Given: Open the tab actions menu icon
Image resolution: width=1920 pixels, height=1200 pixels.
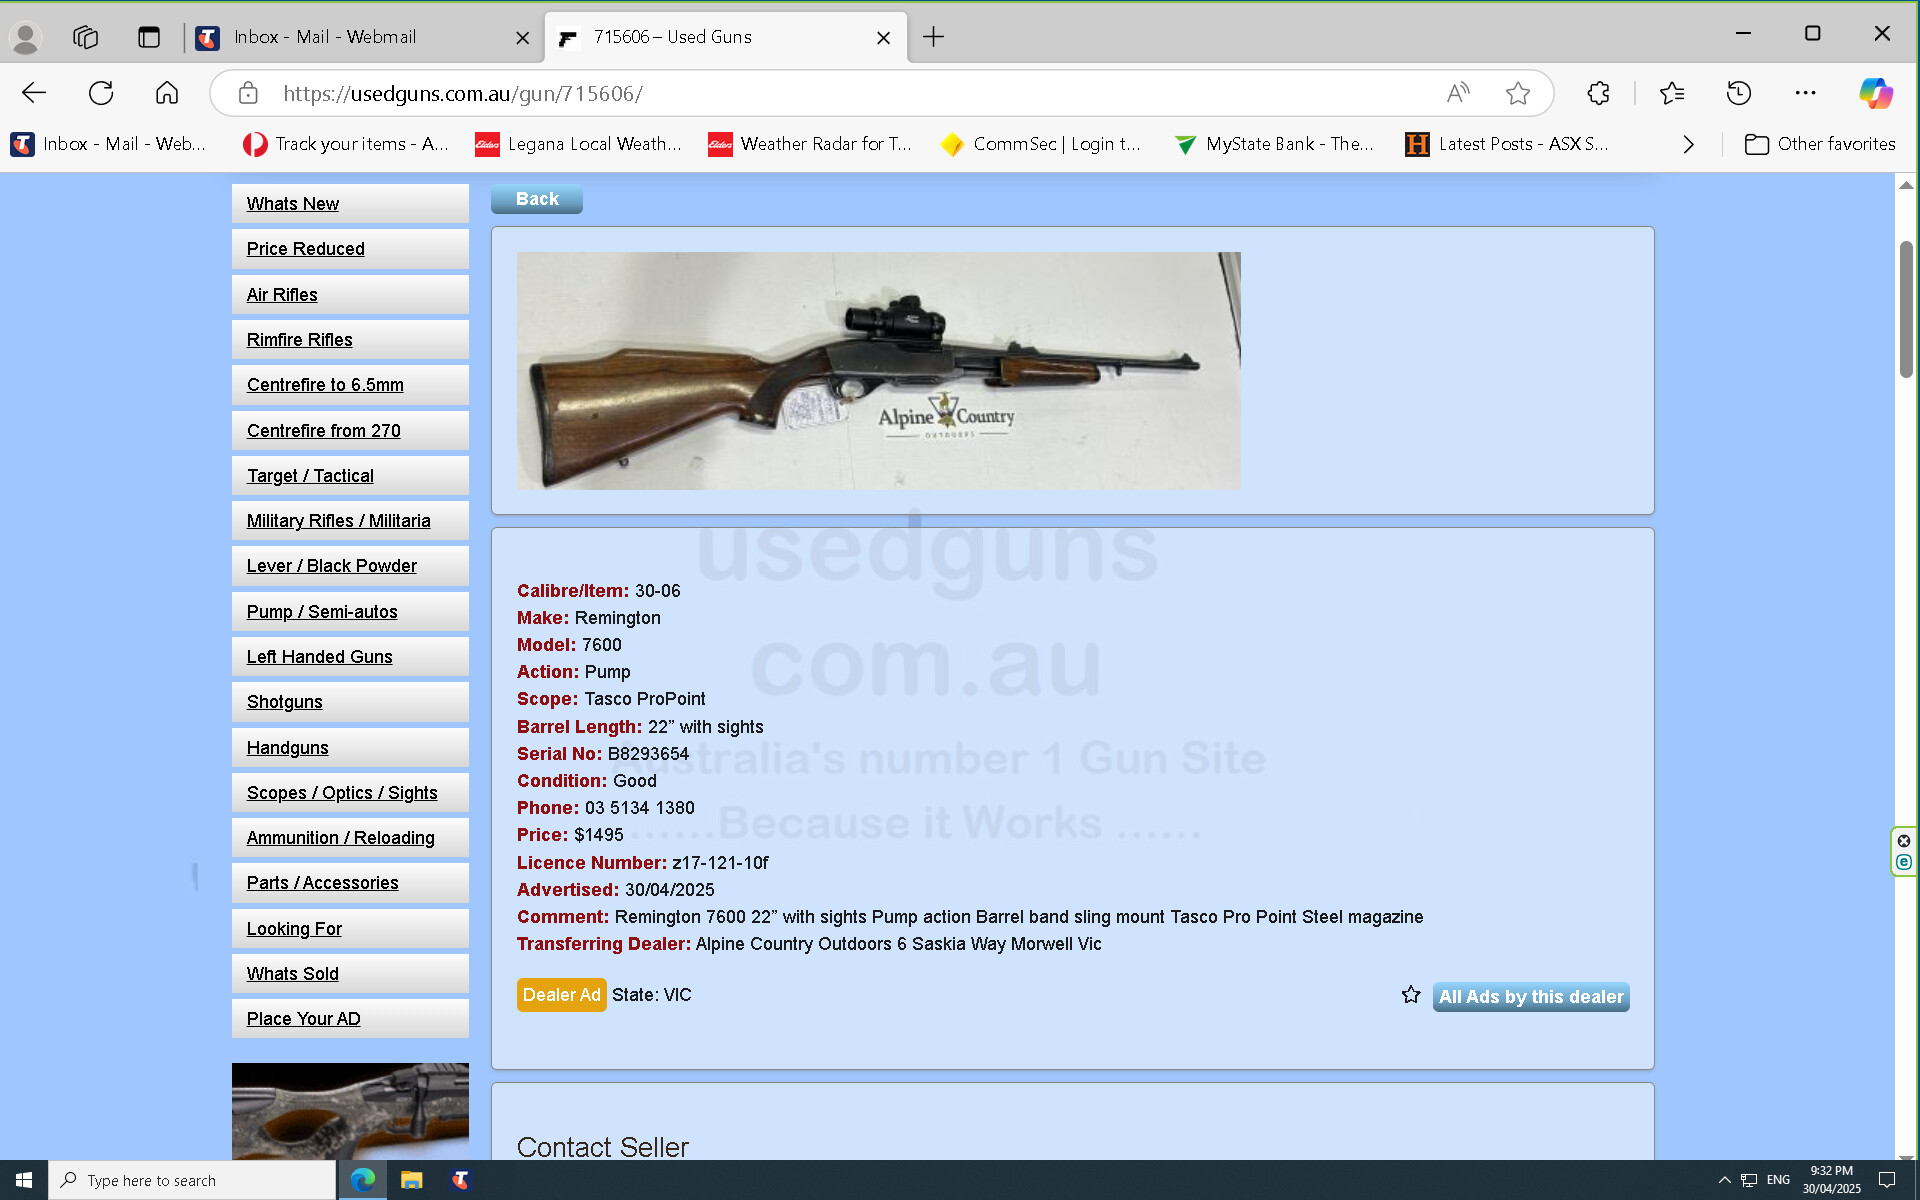Looking at the screenshot, I should click(x=149, y=37).
